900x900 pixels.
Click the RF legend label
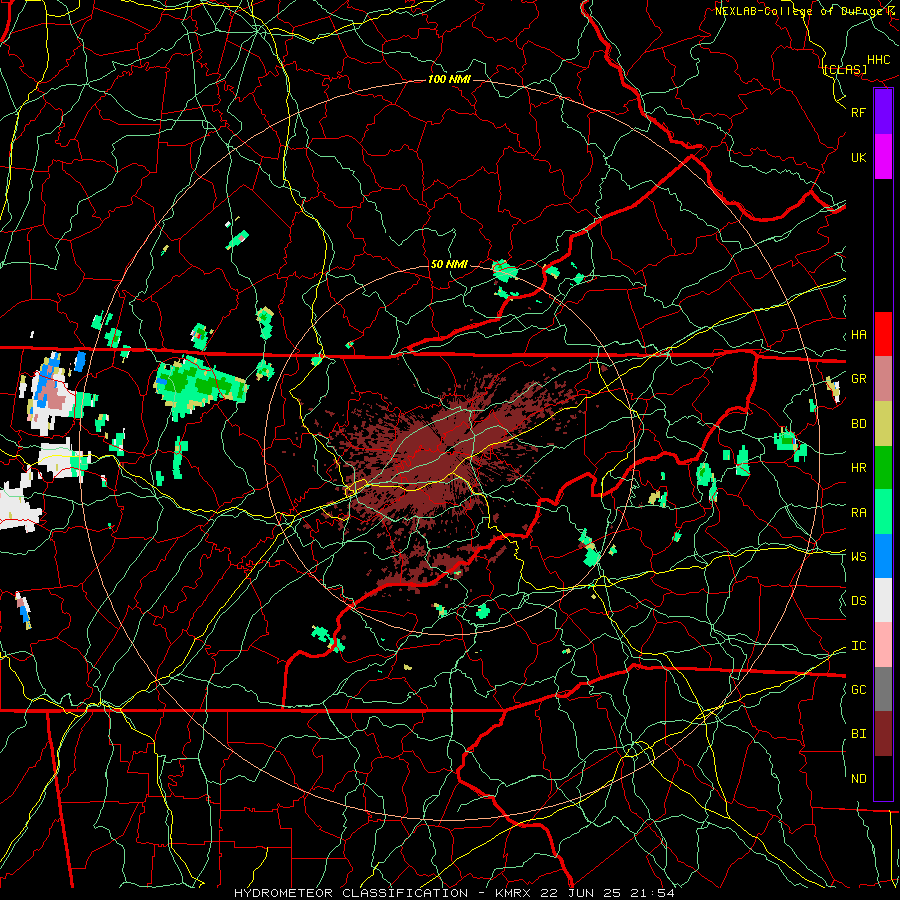pyautogui.click(x=858, y=112)
